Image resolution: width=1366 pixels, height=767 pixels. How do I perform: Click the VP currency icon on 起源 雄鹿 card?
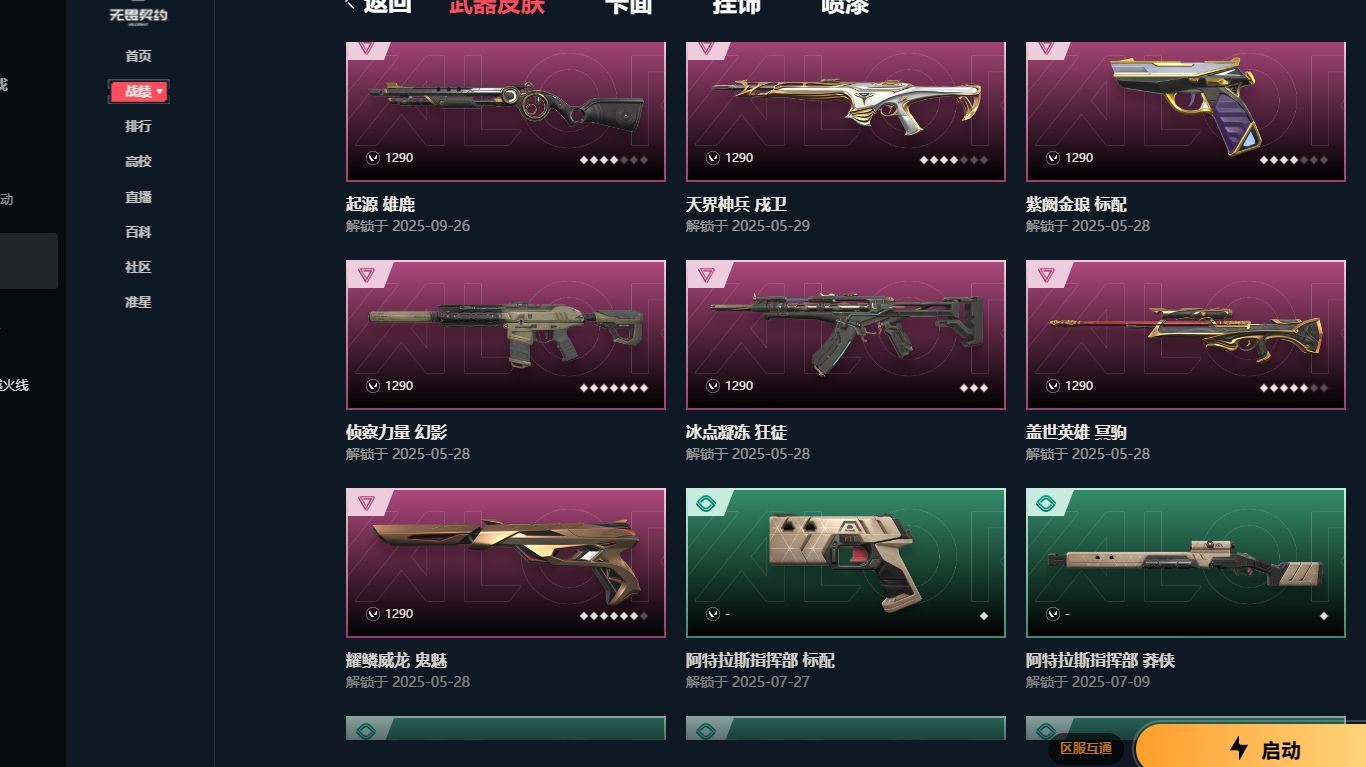coord(373,158)
